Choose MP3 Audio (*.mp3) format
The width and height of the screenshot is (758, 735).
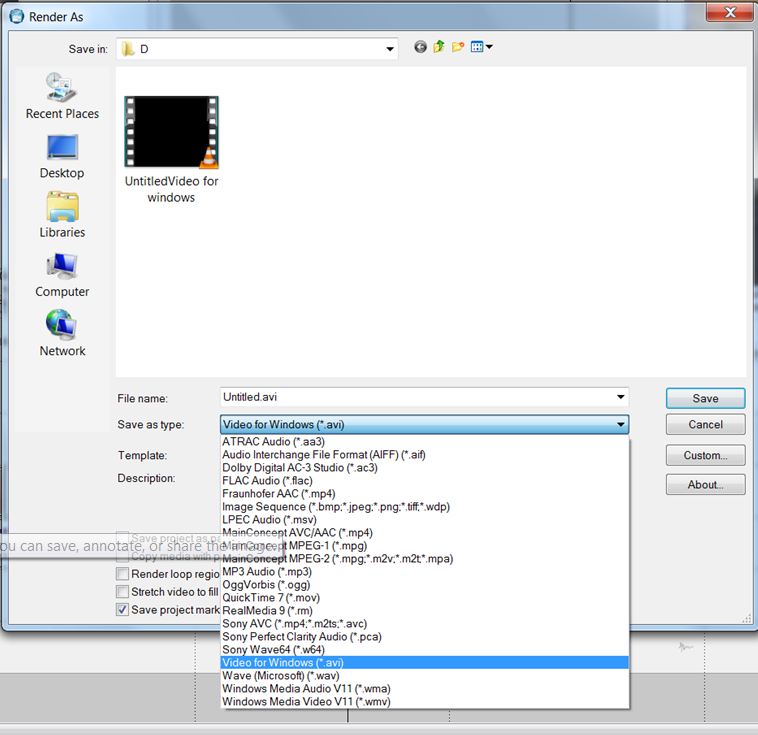(425, 572)
